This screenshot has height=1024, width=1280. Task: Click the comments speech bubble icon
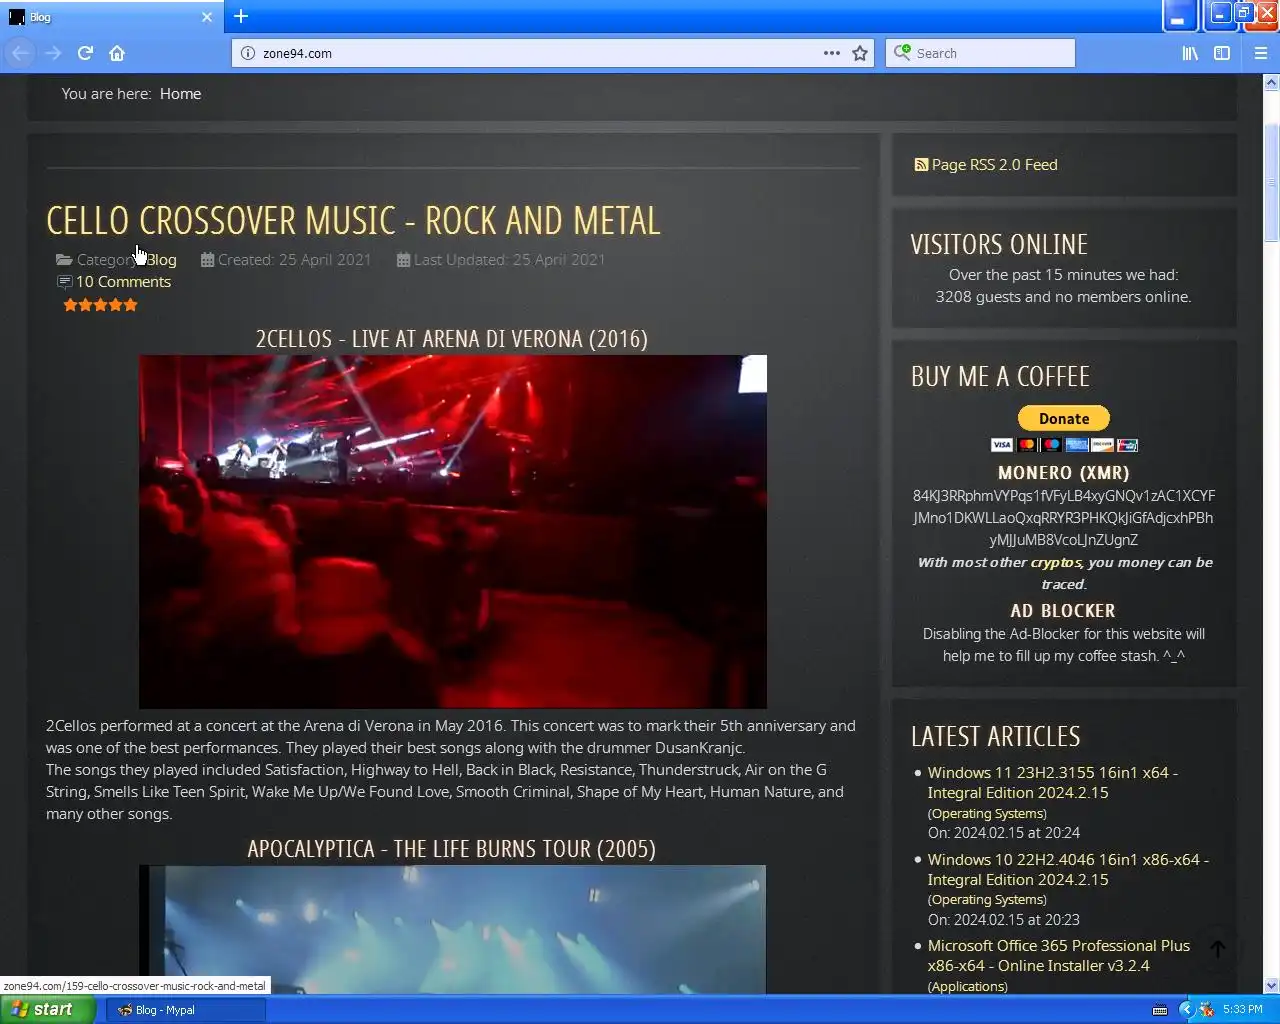pyautogui.click(x=64, y=282)
